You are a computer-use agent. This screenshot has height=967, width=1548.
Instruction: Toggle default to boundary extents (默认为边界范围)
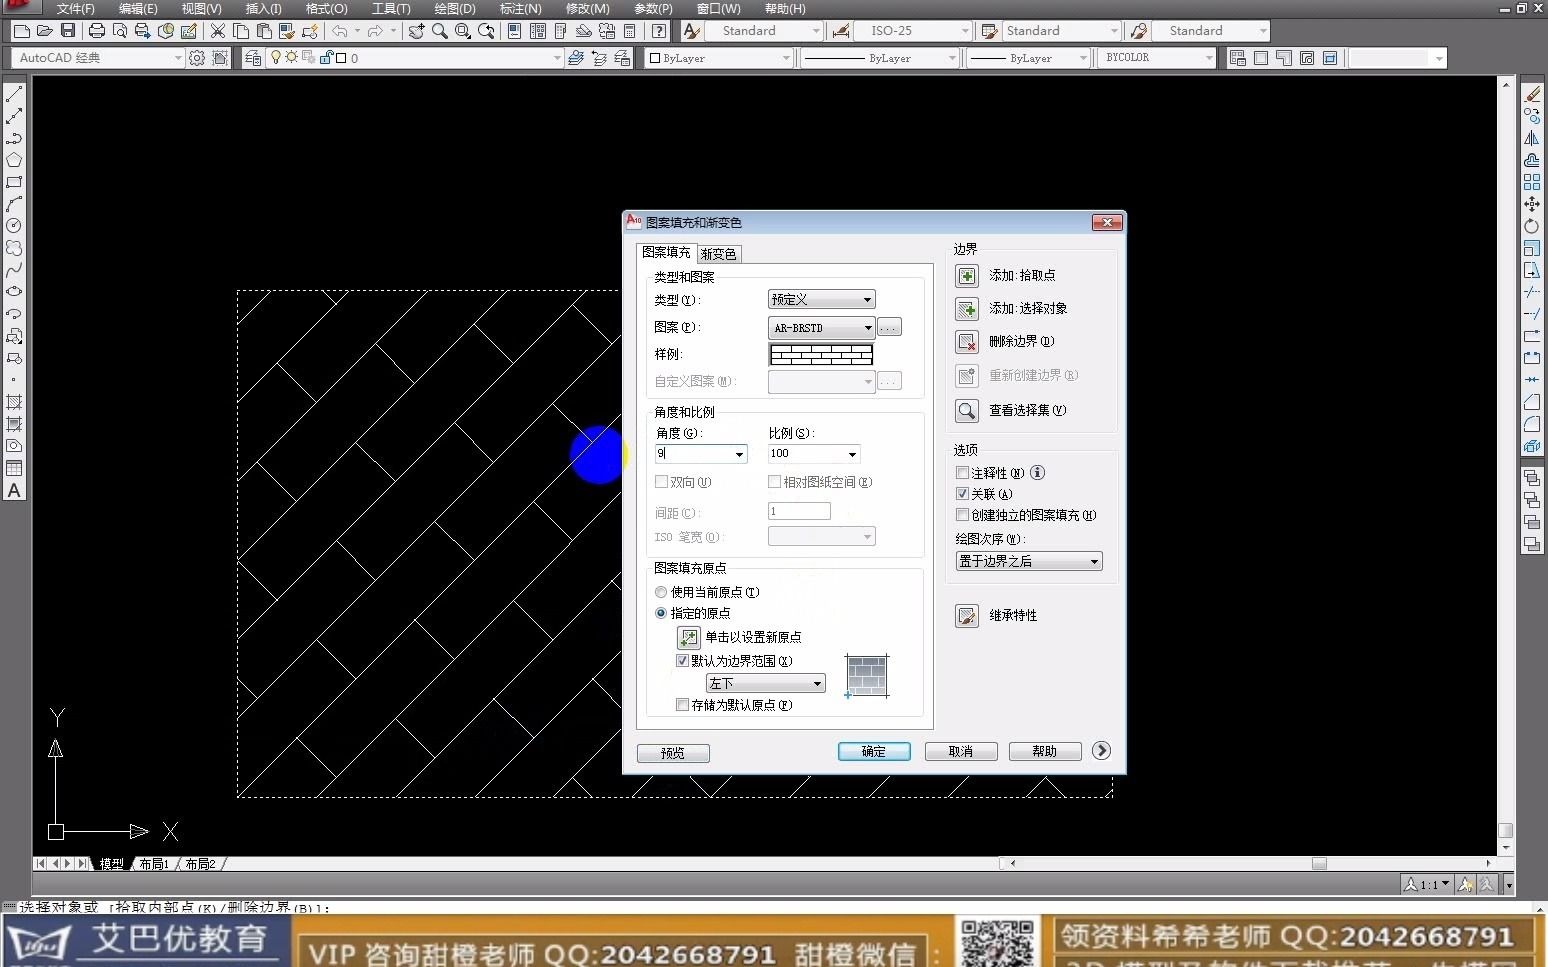coord(682,661)
